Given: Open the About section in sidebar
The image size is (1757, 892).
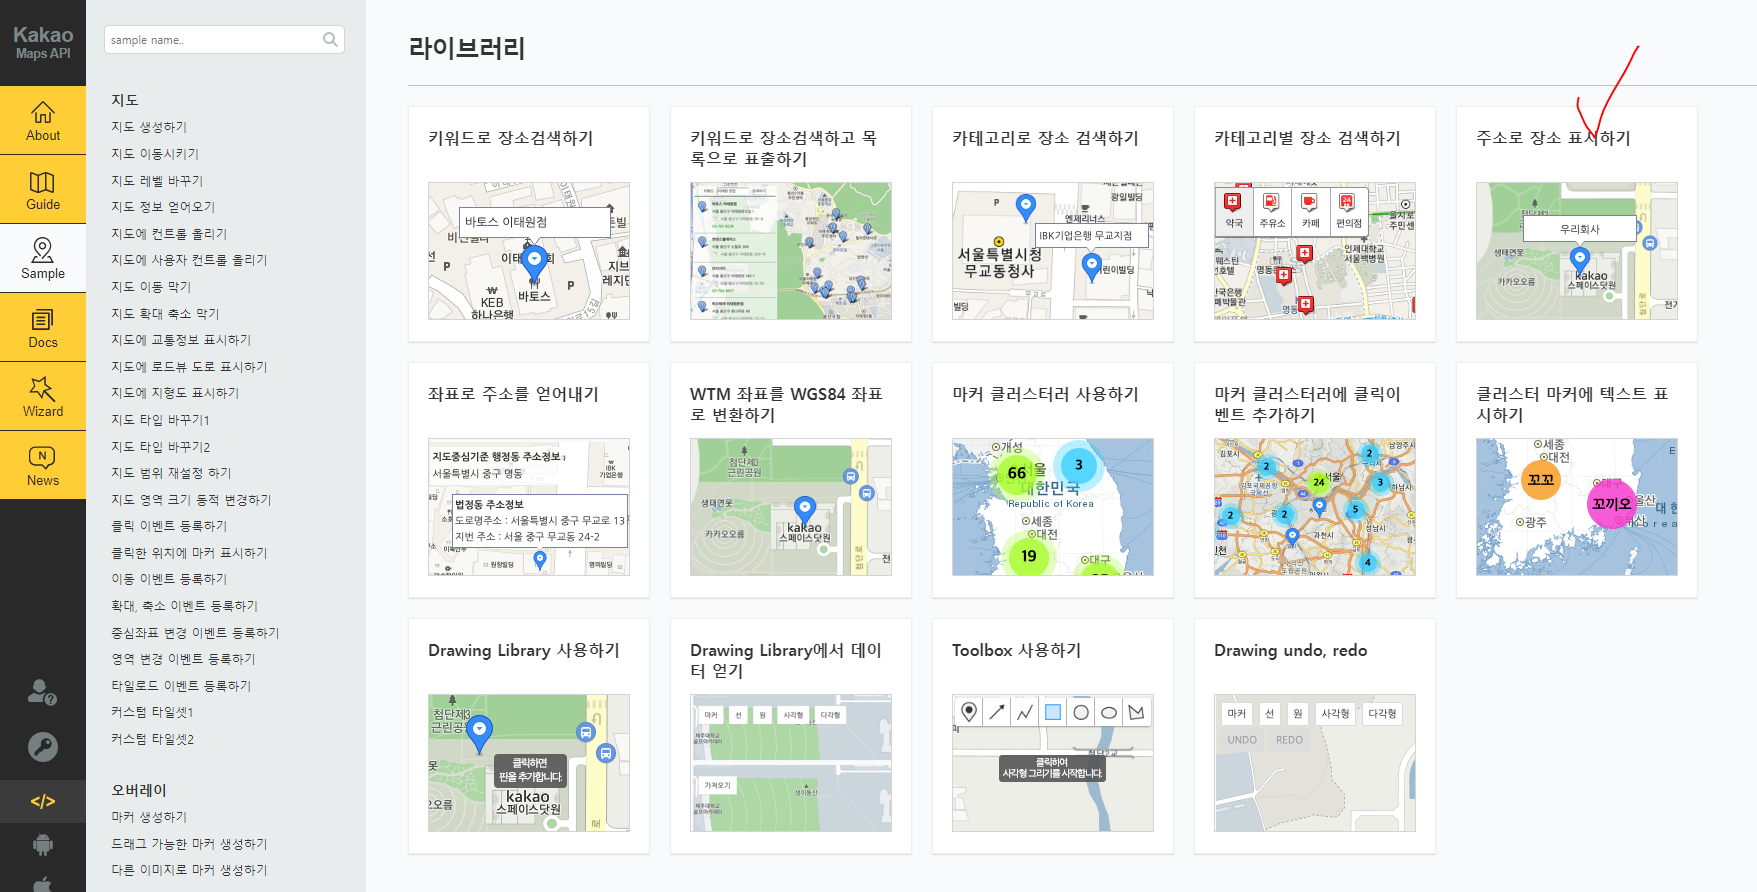Looking at the screenshot, I should (x=43, y=120).
